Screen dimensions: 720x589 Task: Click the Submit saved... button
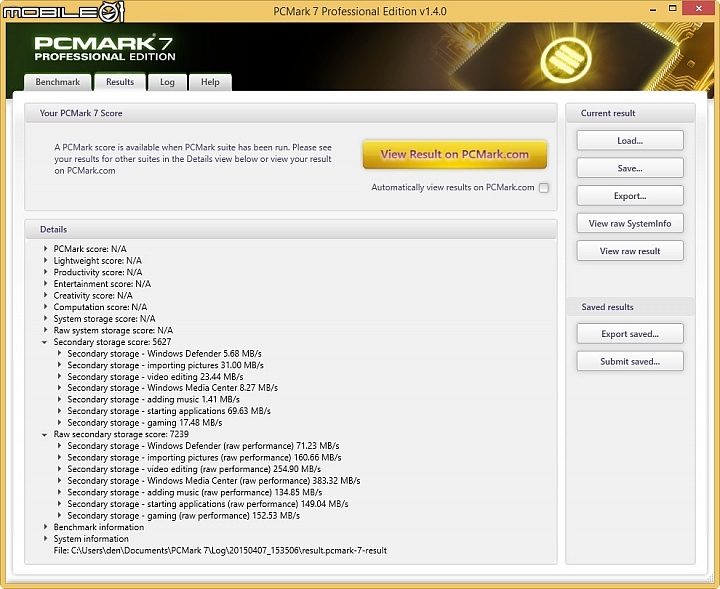pyautogui.click(x=630, y=361)
